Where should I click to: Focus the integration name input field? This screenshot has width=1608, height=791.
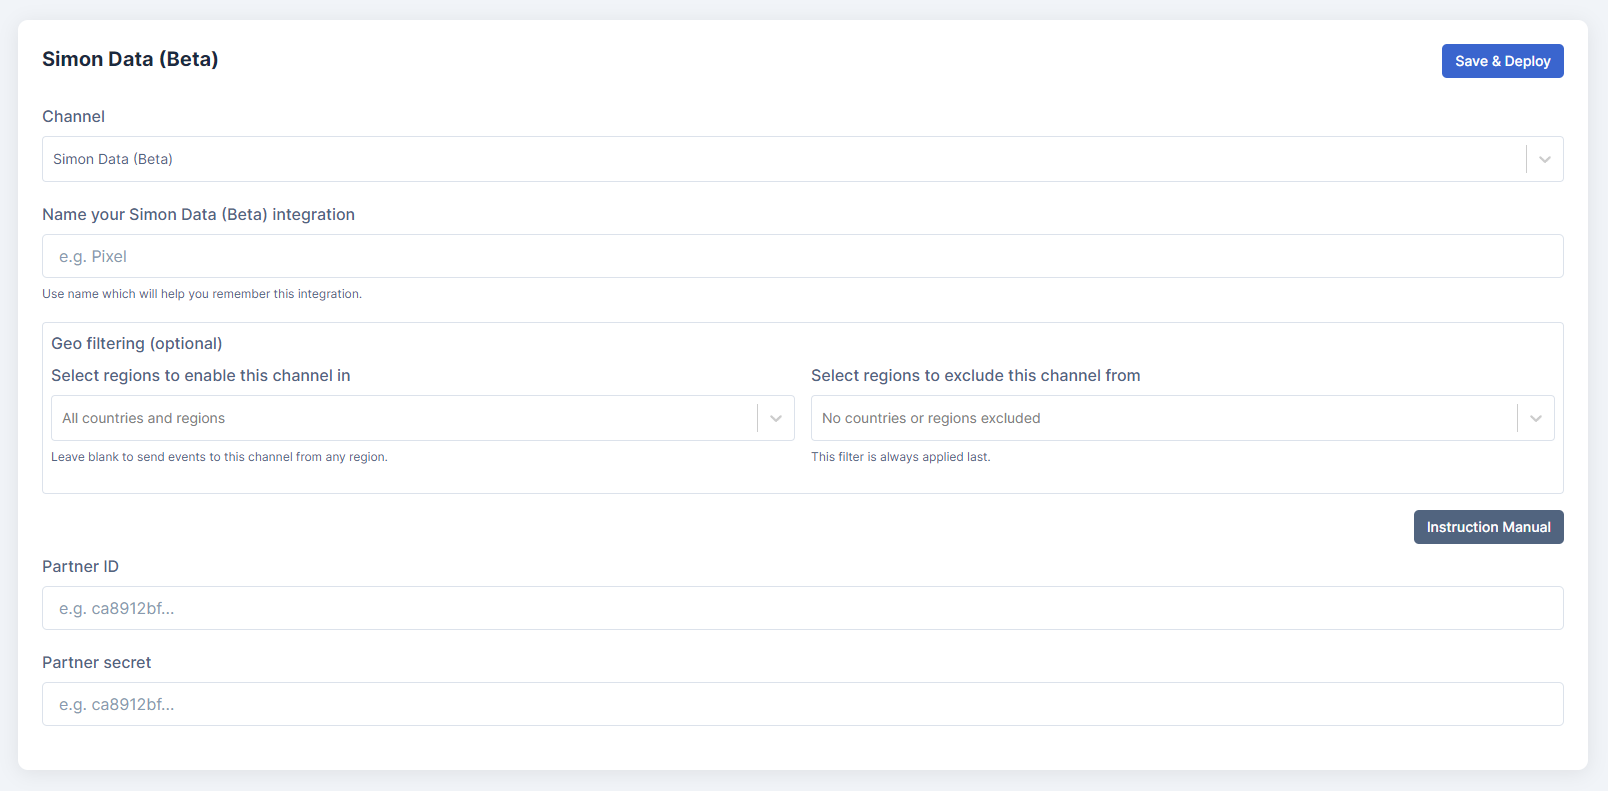coord(802,257)
